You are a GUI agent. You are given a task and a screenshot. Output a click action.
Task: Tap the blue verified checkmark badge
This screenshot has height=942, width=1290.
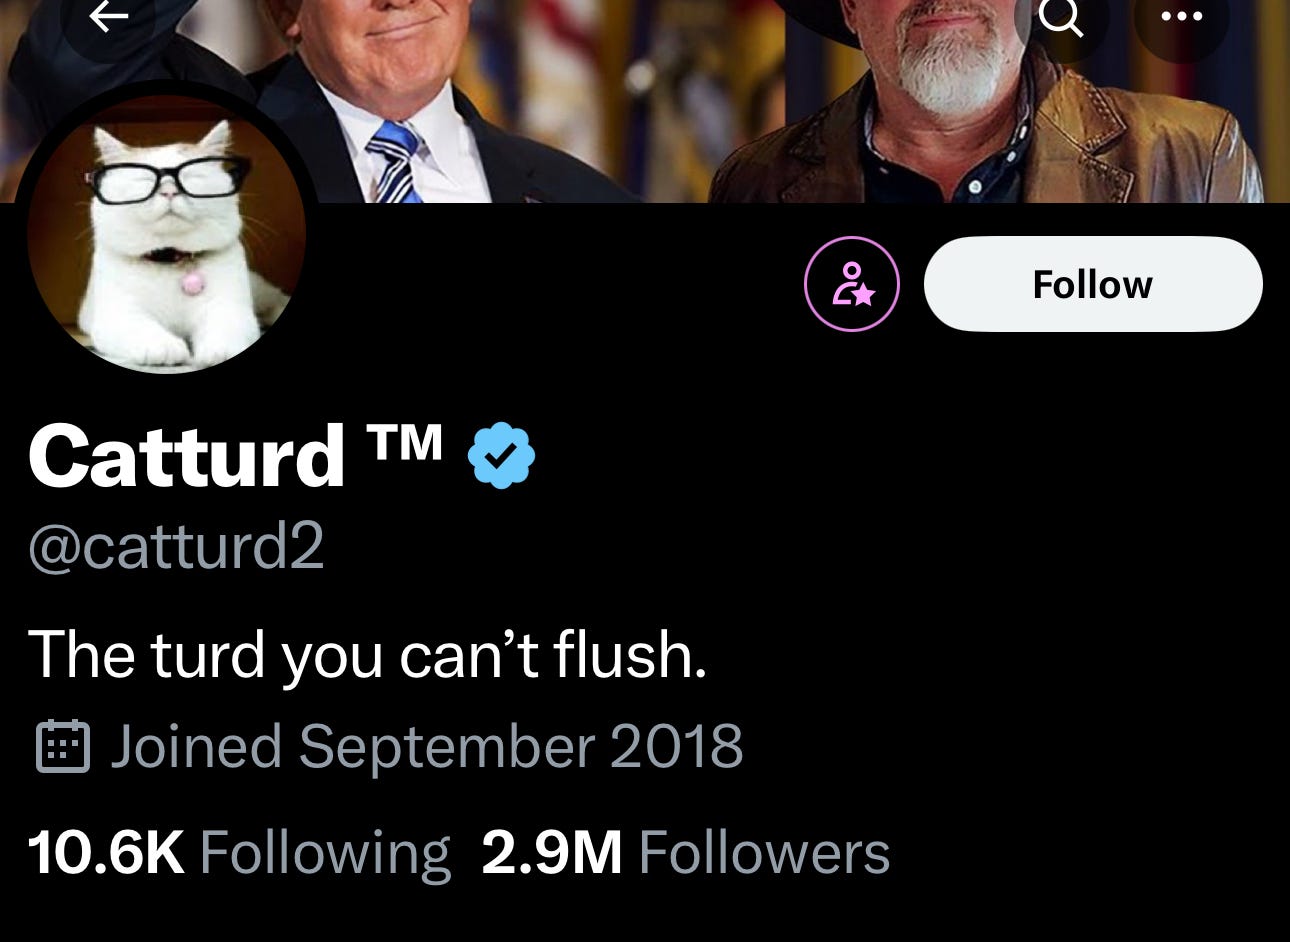(x=501, y=455)
